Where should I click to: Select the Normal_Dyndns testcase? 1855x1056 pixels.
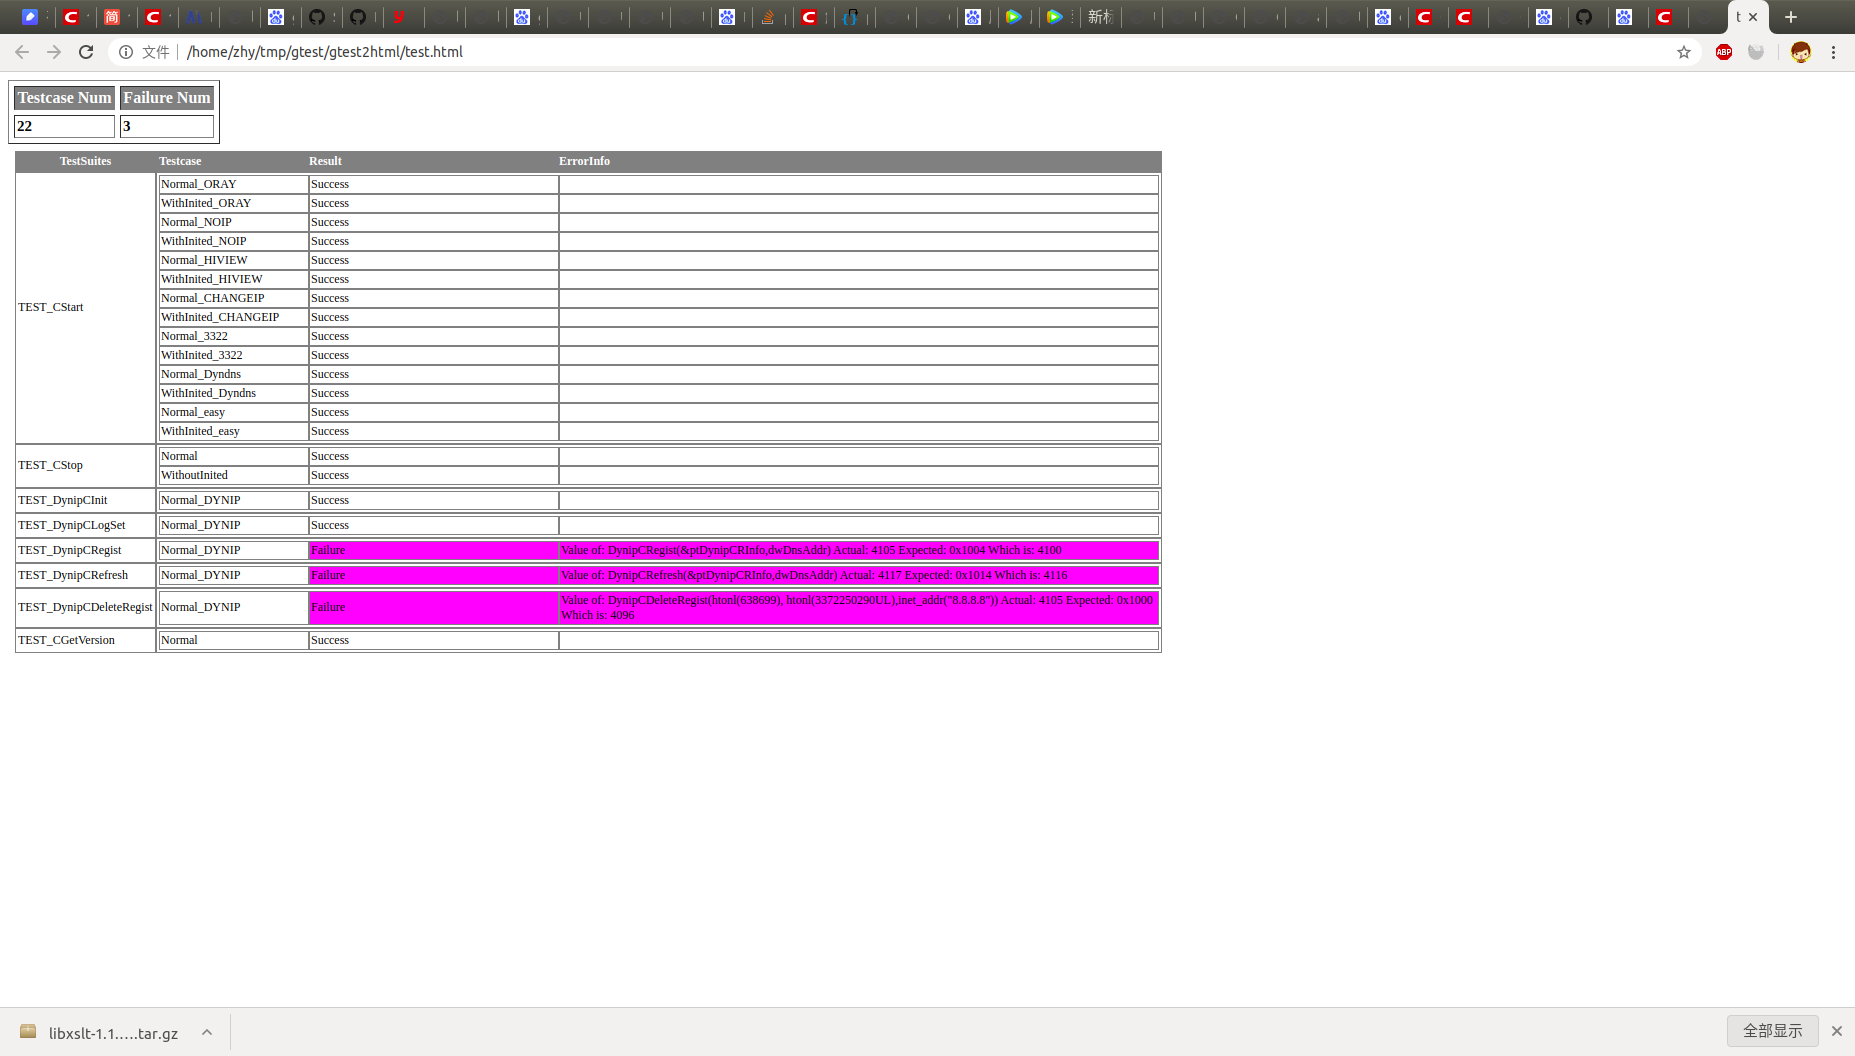pos(233,374)
